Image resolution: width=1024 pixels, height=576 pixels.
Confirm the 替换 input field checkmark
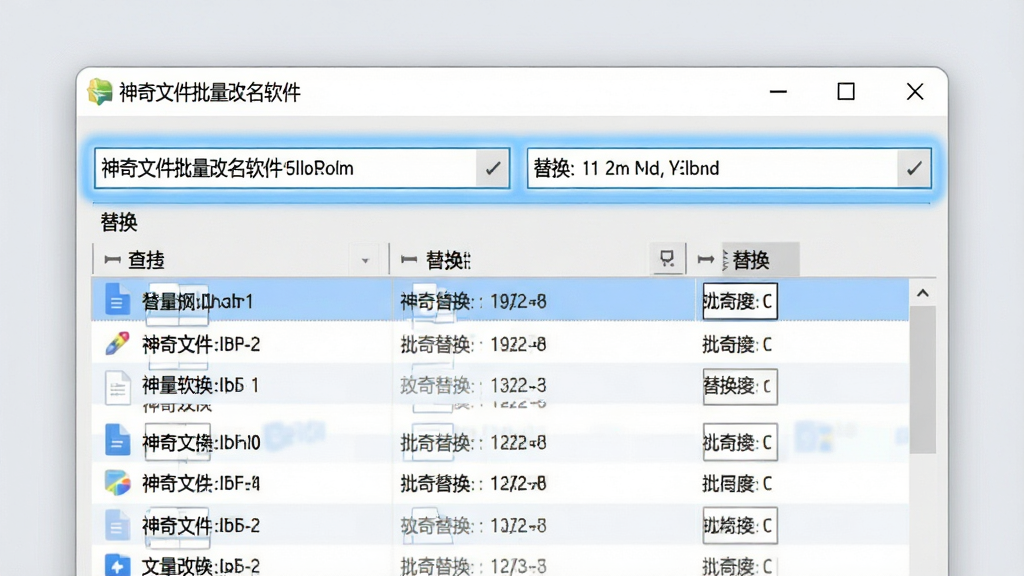[x=914, y=168]
